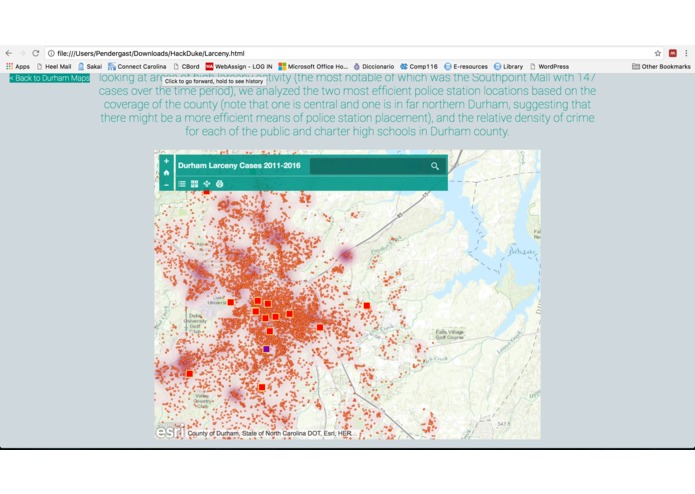Open the Sakai bookmark
This screenshot has height=494, width=695.
90,66
